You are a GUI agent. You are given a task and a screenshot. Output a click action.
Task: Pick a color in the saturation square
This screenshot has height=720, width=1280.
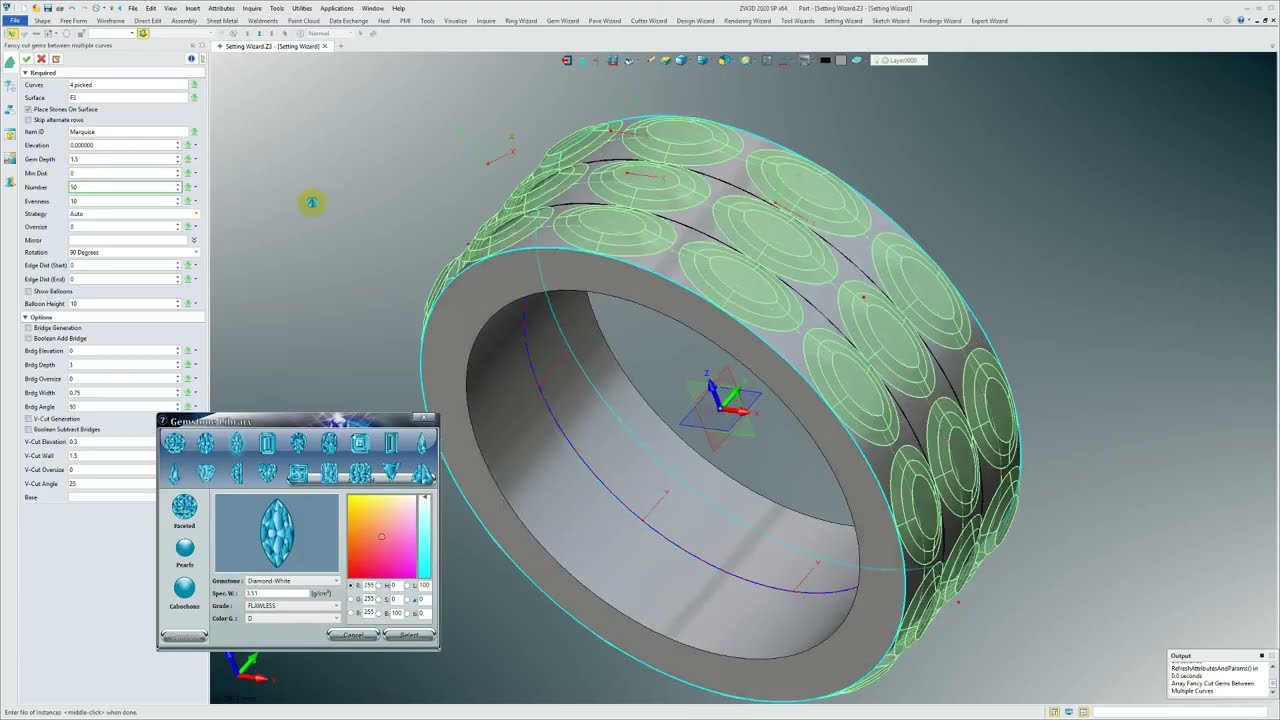pos(381,536)
